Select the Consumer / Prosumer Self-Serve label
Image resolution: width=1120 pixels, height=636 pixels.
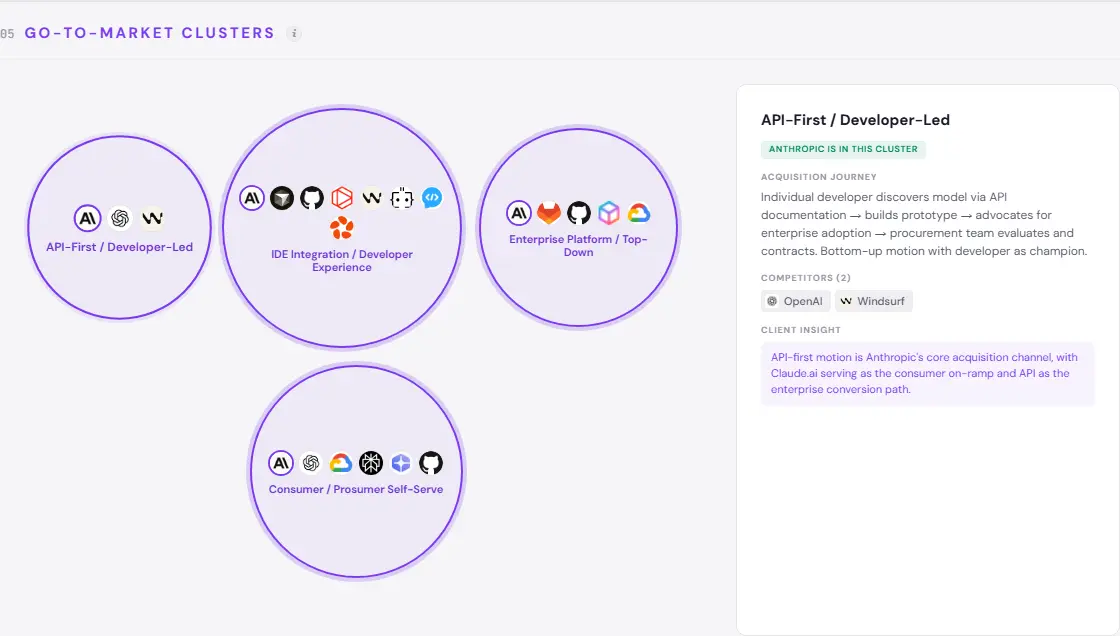coord(356,490)
